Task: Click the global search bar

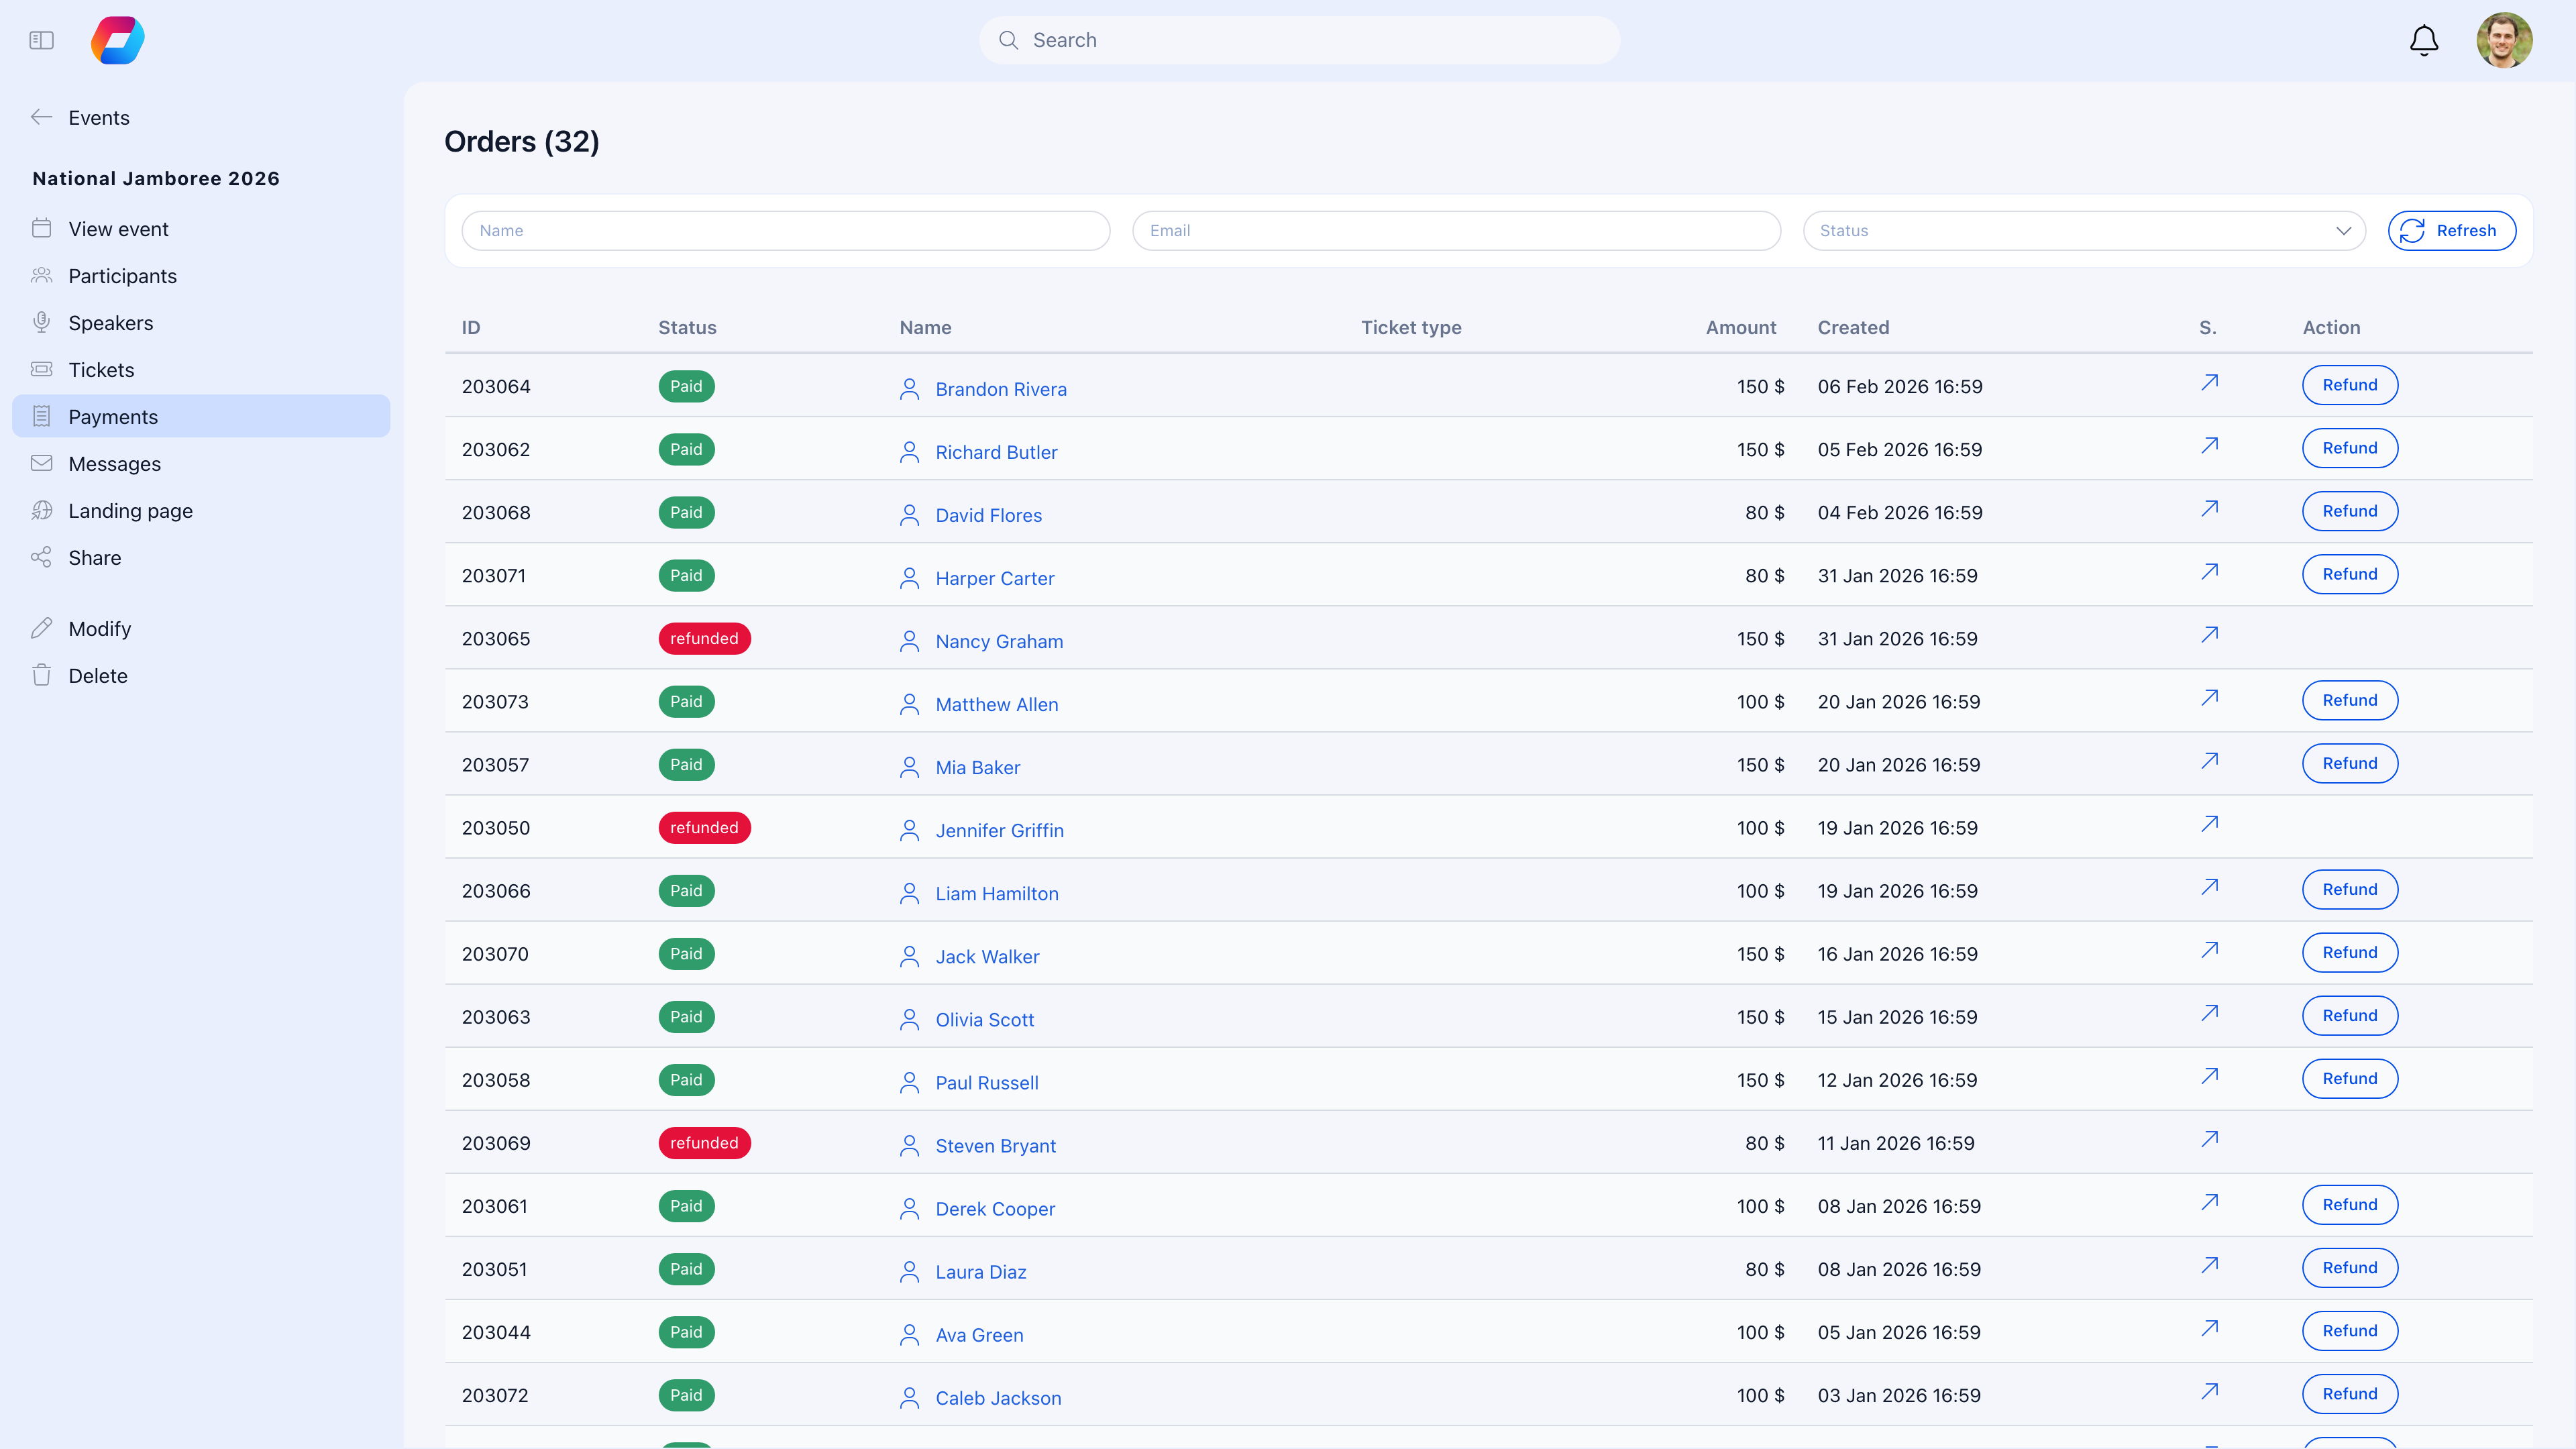Action: 1299,40
